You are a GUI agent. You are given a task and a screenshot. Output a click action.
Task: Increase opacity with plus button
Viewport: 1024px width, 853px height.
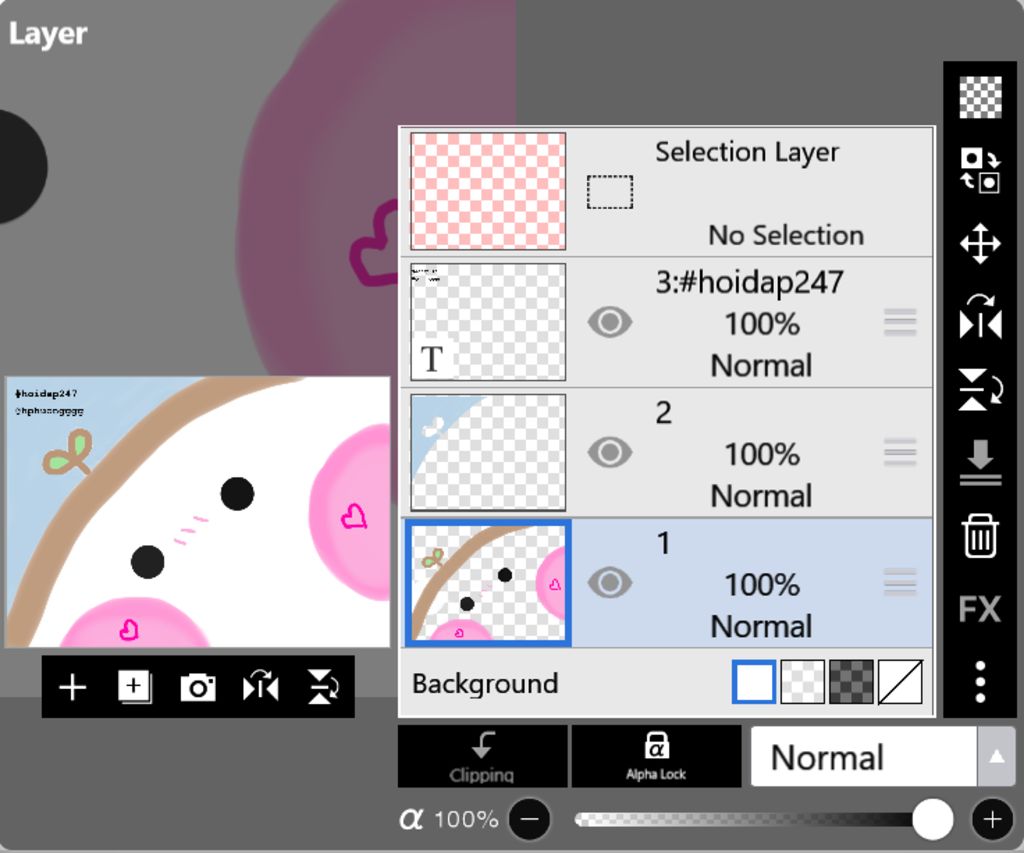tap(992, 819)
